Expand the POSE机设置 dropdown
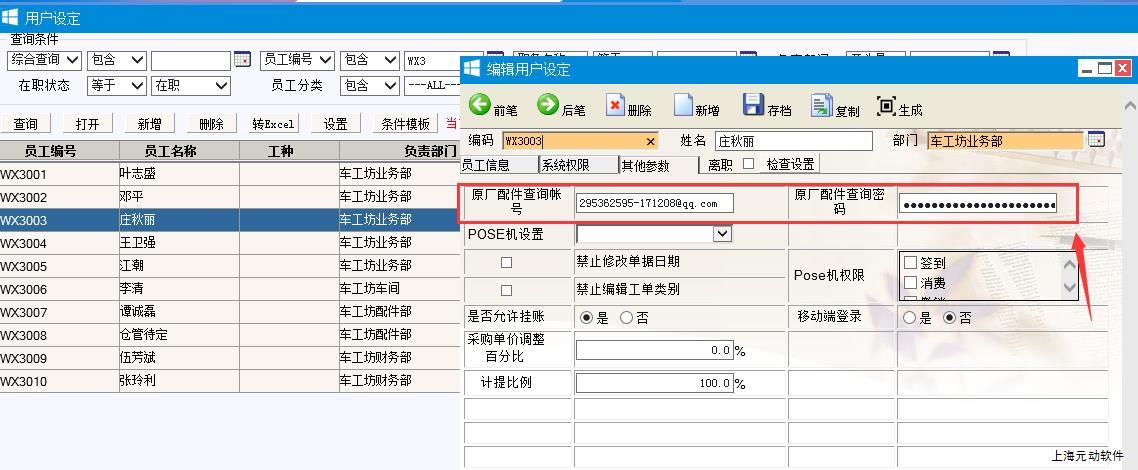 click(x=723, y=234)
